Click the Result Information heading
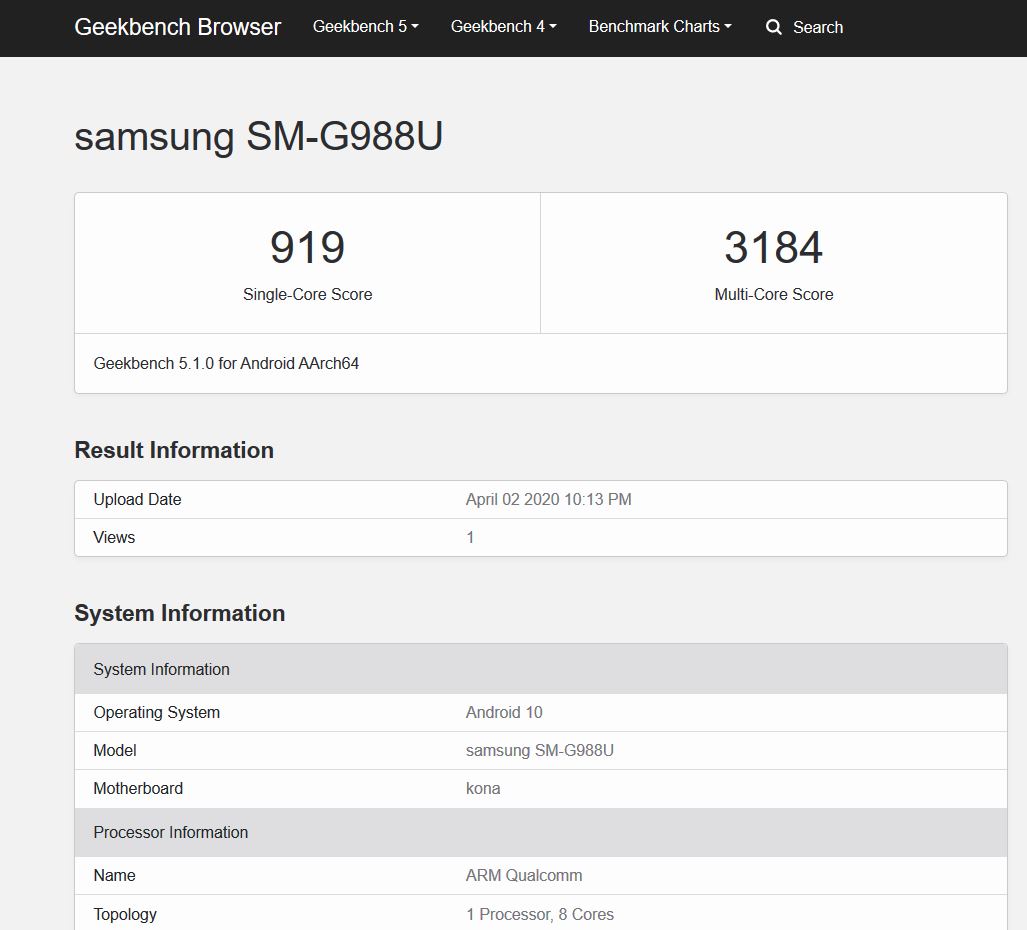 click(174, 450)
